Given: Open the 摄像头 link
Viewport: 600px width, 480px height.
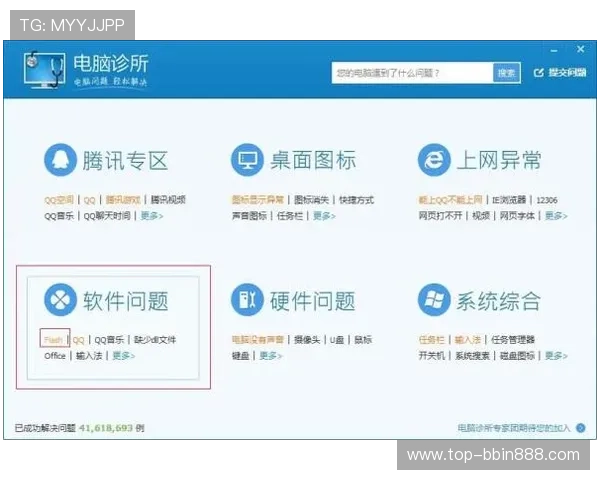Looking at the screenshot, I should tap(307, 340).
